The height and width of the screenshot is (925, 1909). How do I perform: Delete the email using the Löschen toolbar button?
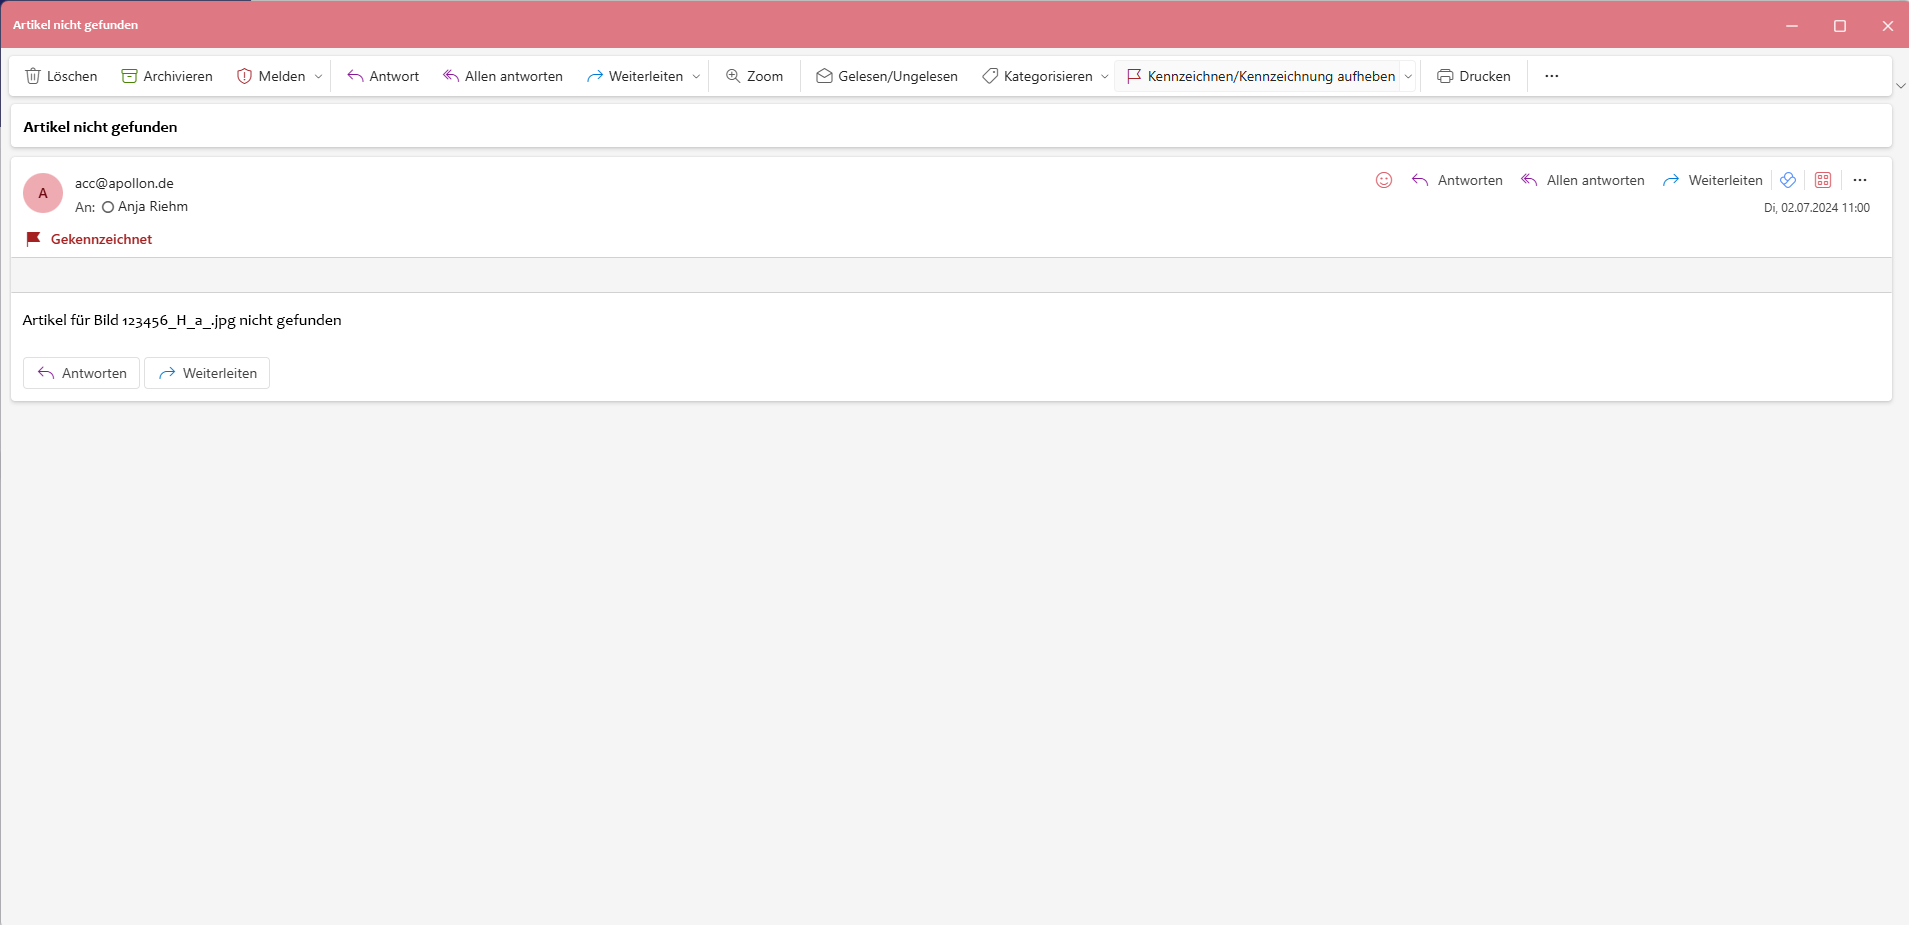(61, 76)
